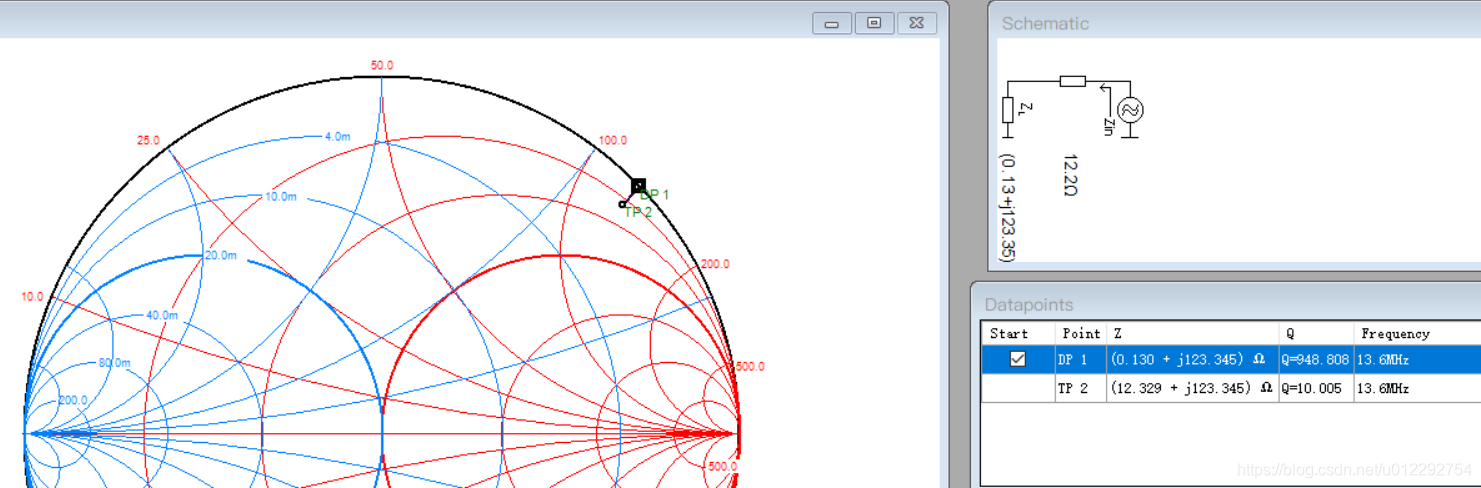Click the AC source symbol in Schematic
1481x488 pixels.
tap(1130, 110)
